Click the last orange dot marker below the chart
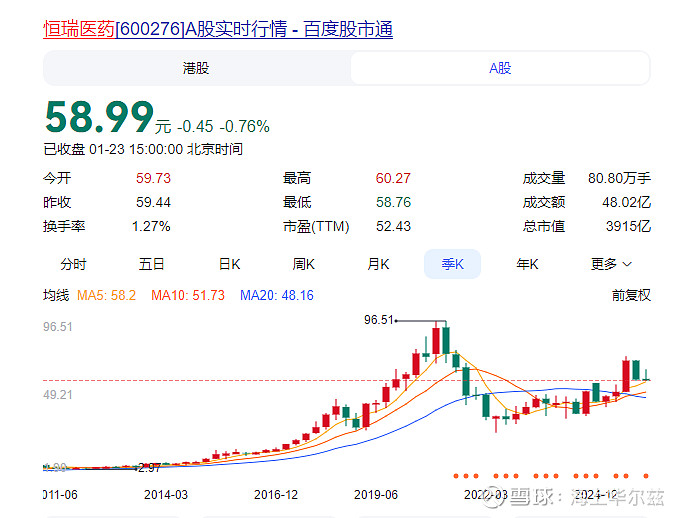The width and height of the screenshot is (684, 518). point(646,476)
